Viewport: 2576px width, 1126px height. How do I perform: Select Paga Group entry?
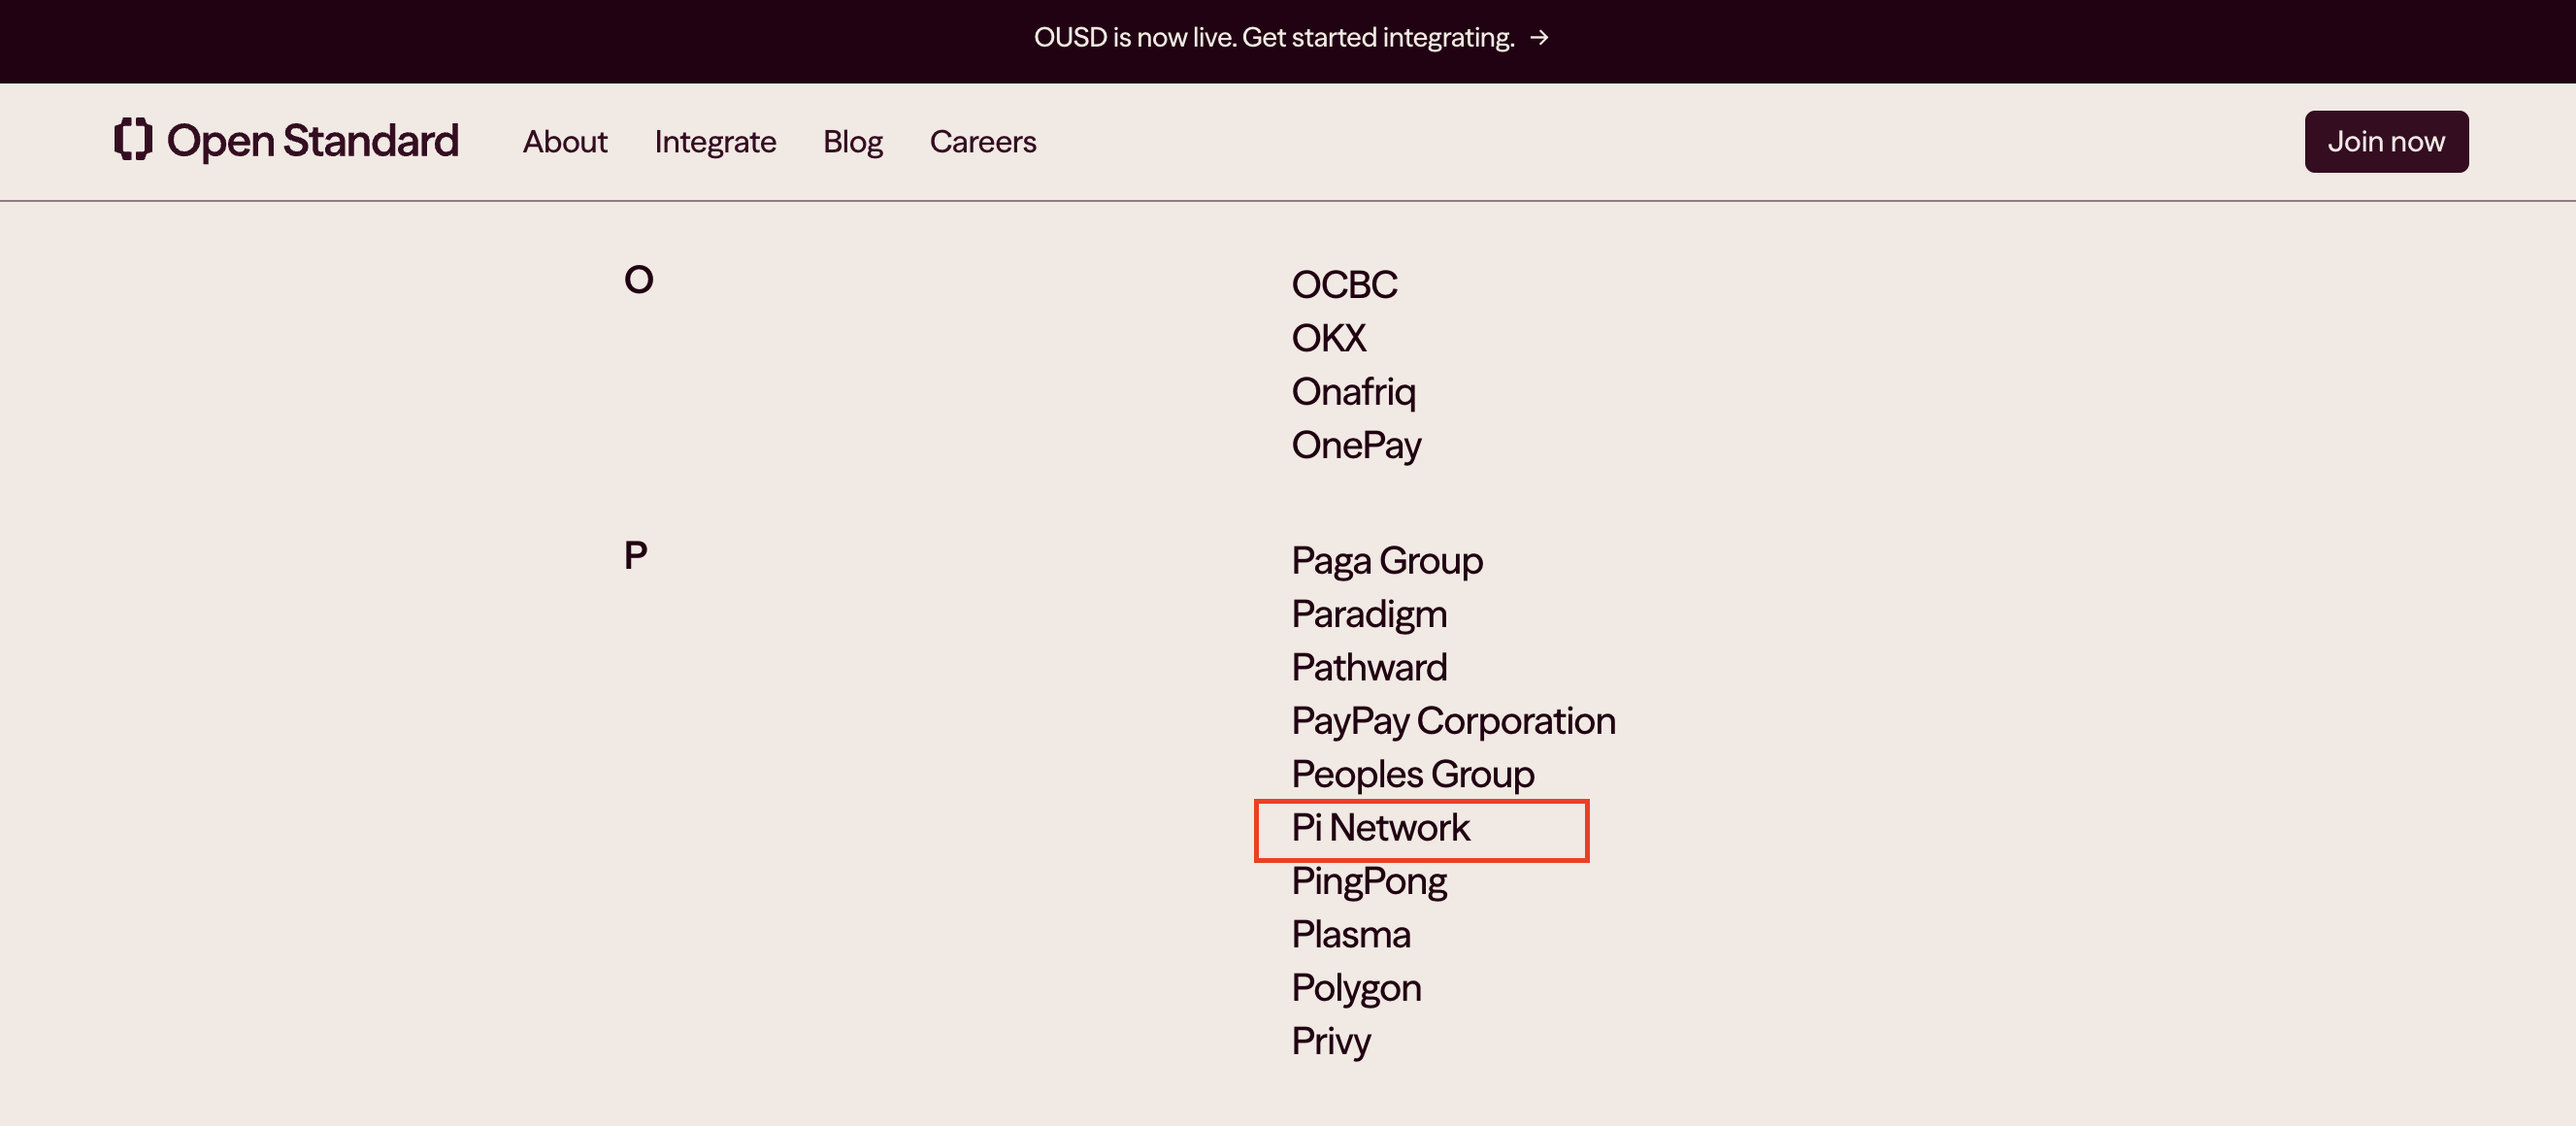pos(1387,561)
